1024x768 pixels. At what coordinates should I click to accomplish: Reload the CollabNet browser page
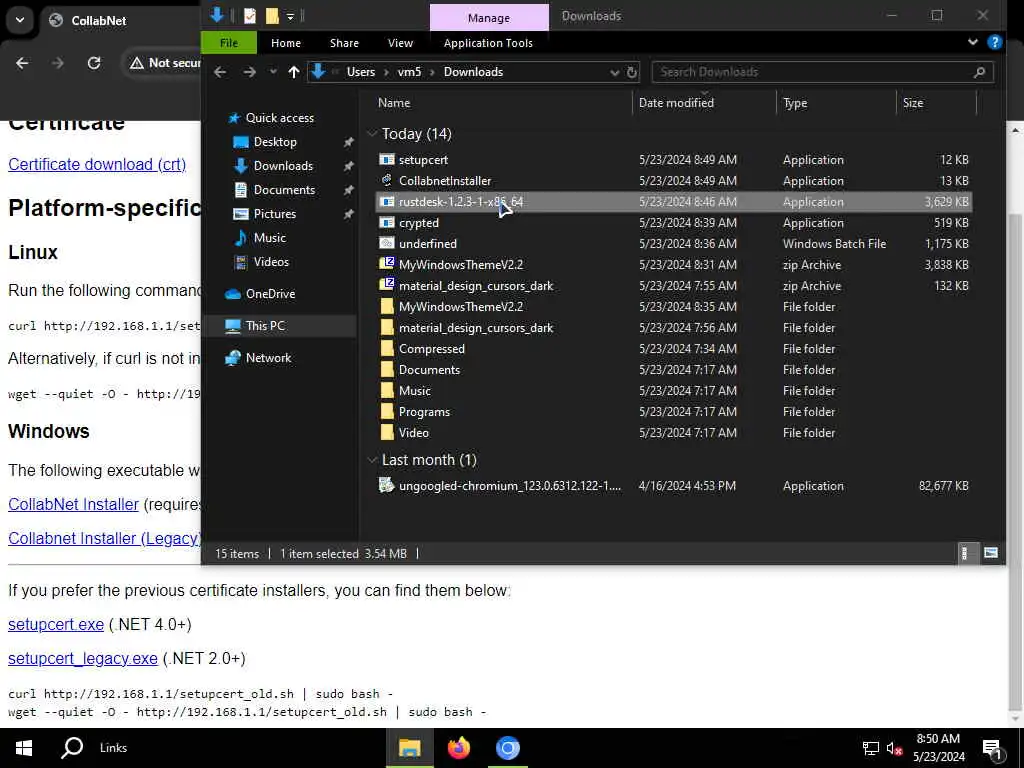pos(94,63)
